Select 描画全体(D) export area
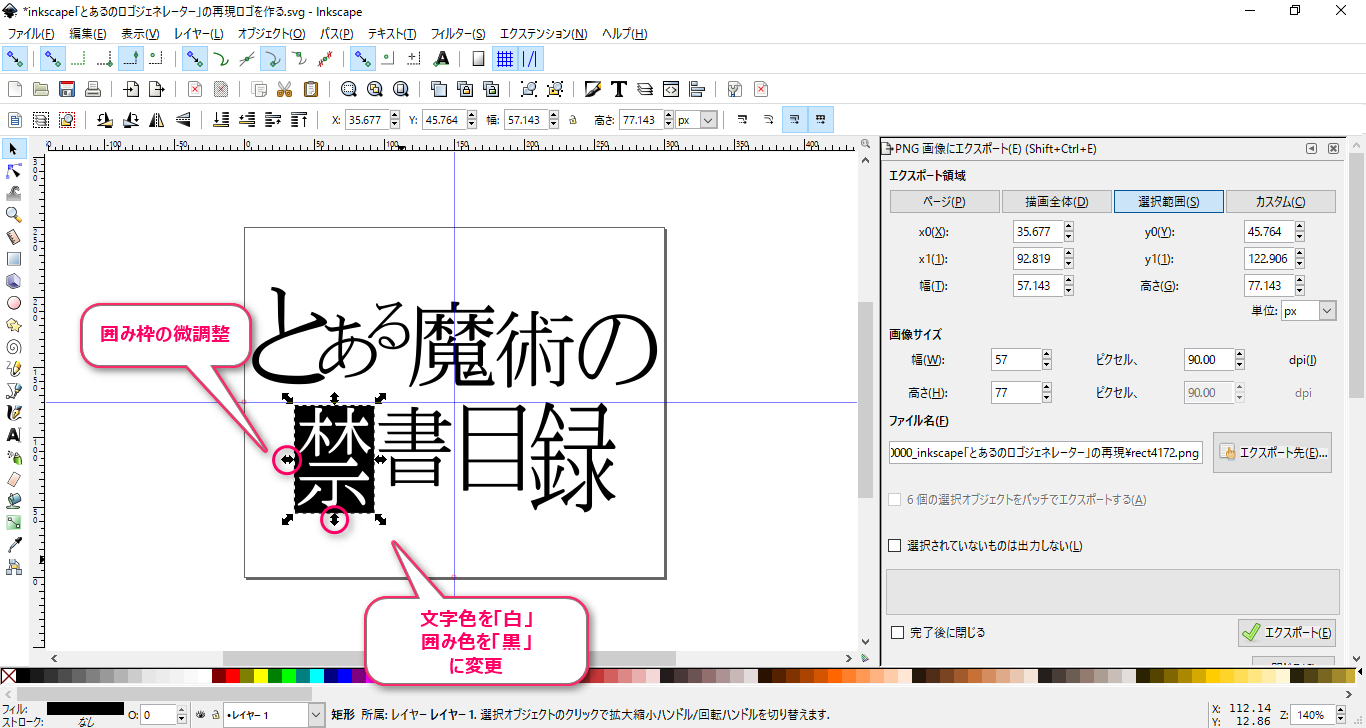This screenshot has height=728, width=1366. point(1056,201)
